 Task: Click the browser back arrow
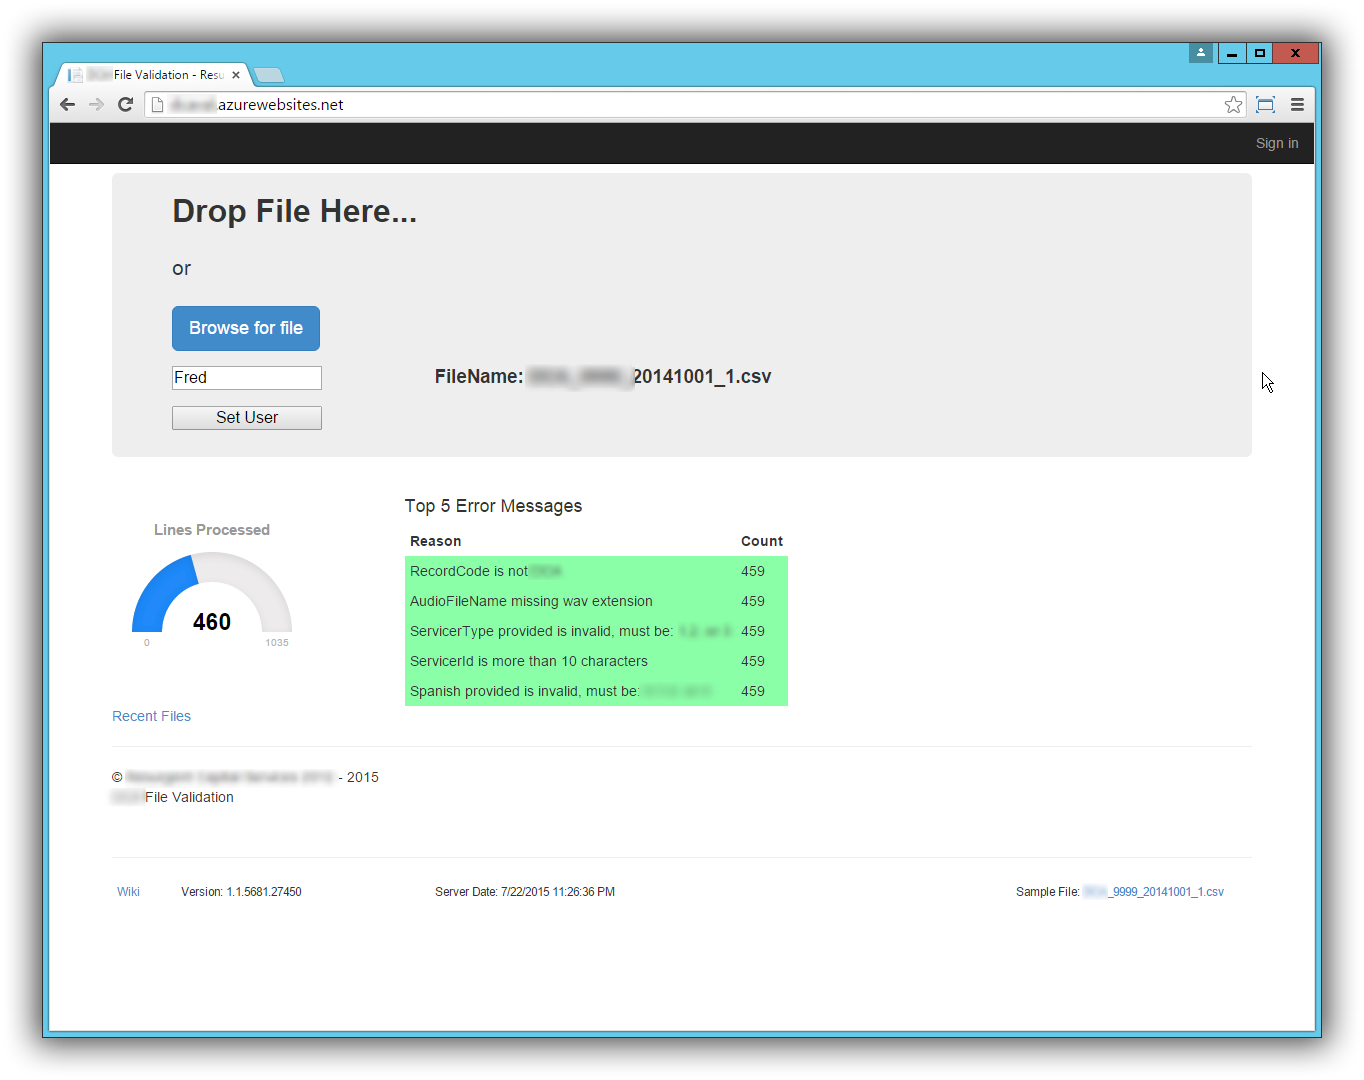coord(68,105)
